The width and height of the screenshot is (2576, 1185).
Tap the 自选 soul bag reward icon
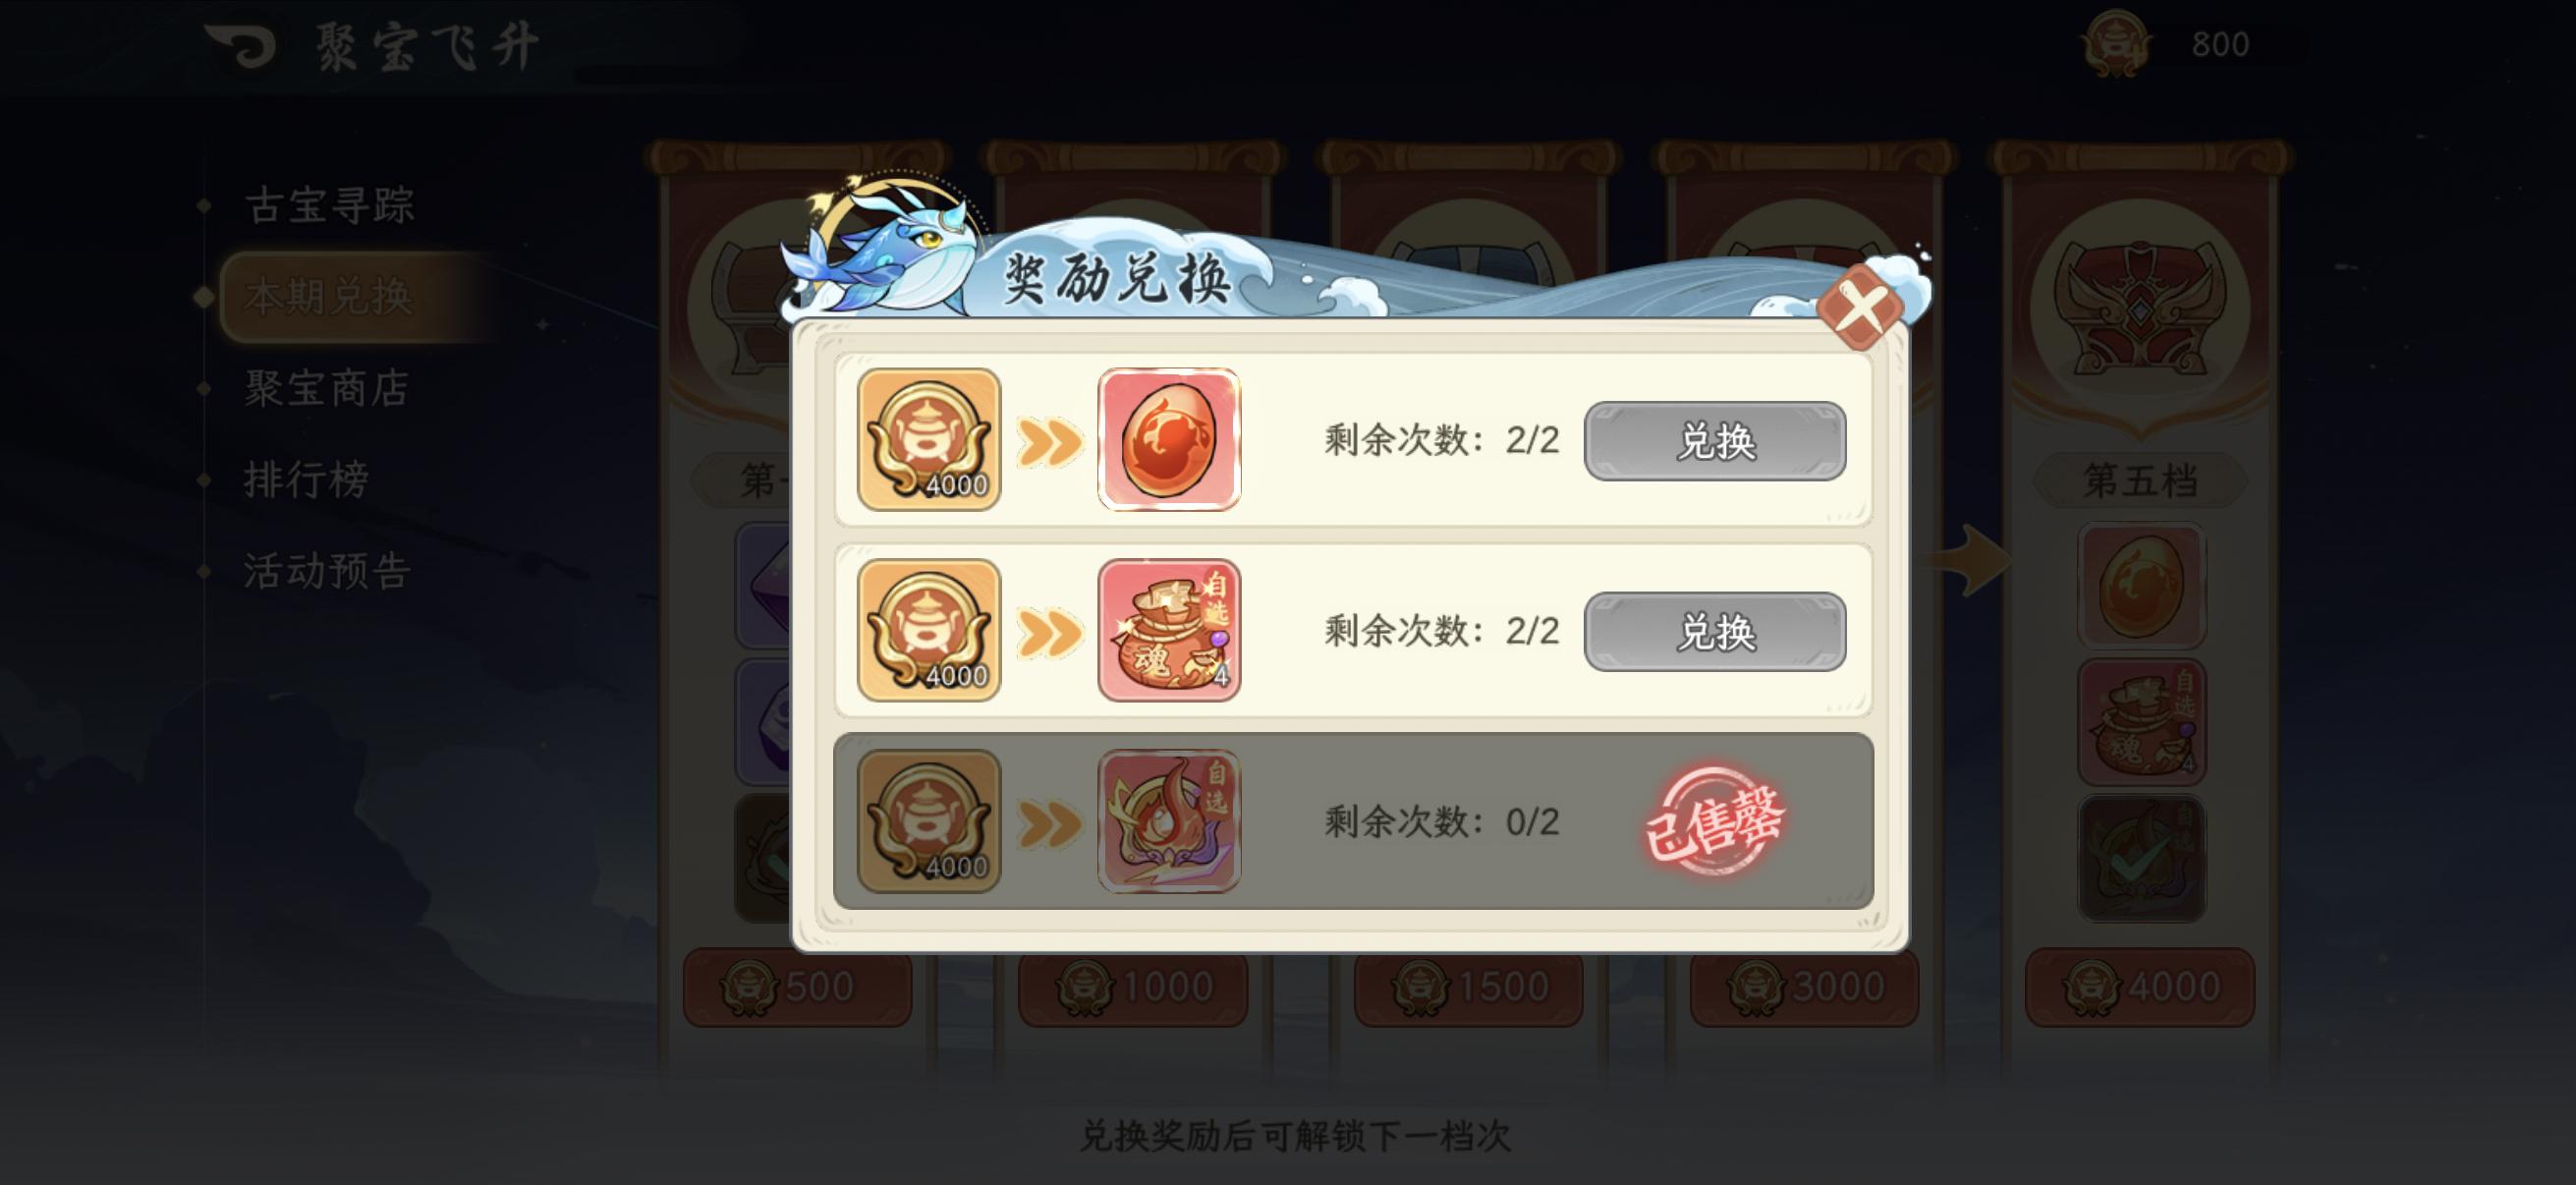1169,630
